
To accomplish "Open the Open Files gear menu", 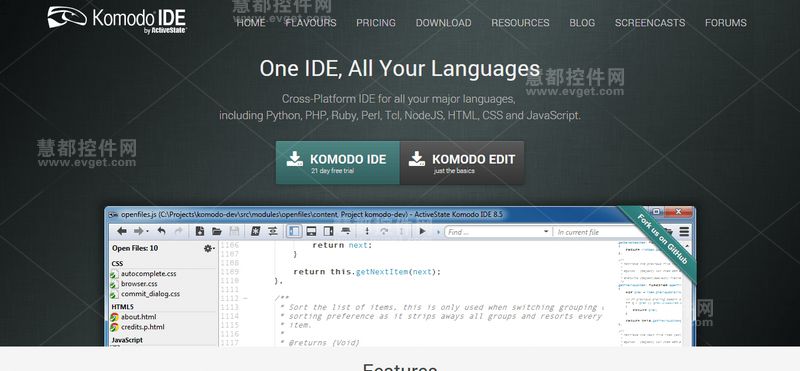I will tap(208, 248).
